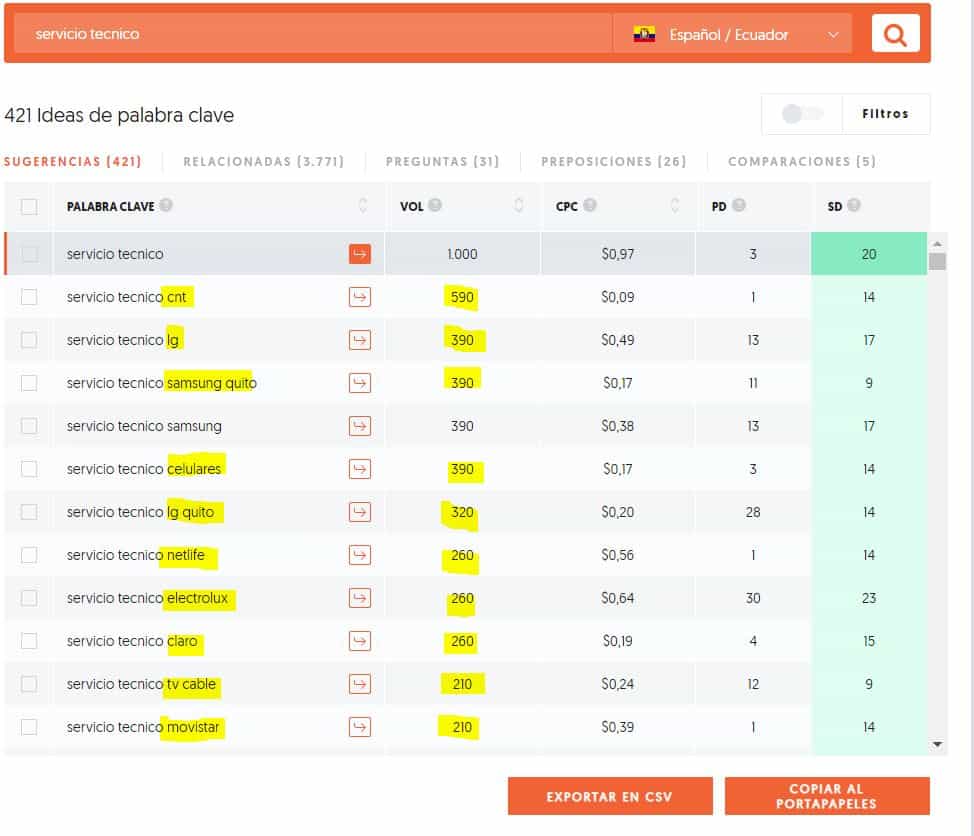The width and height of the screenshot is (974, 836).
Task: Sort by the VOL column arrows
Action: coord(519,206)
